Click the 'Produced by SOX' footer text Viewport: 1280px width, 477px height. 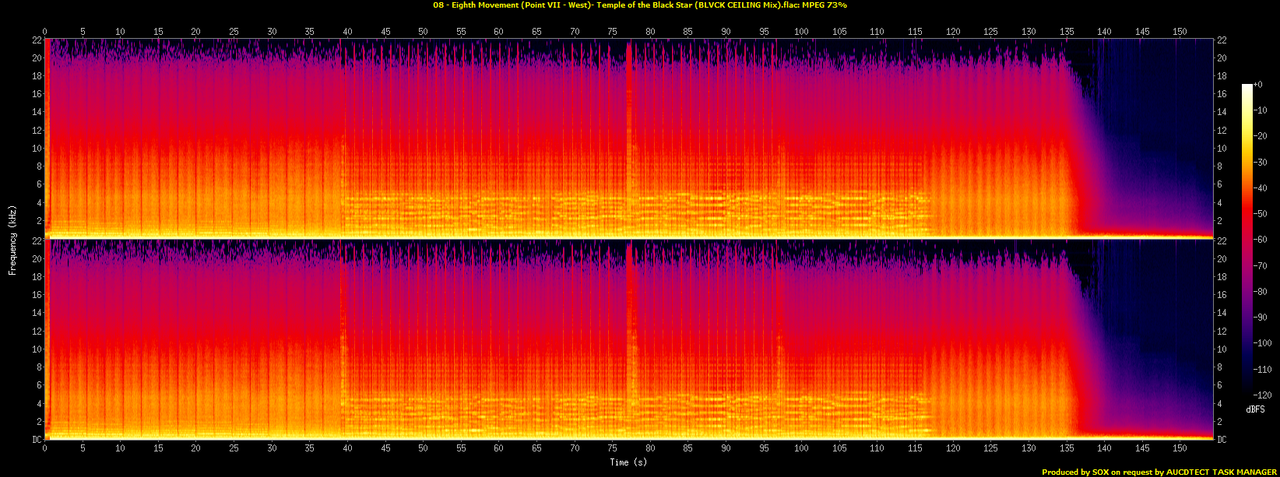coord(1159,472)
